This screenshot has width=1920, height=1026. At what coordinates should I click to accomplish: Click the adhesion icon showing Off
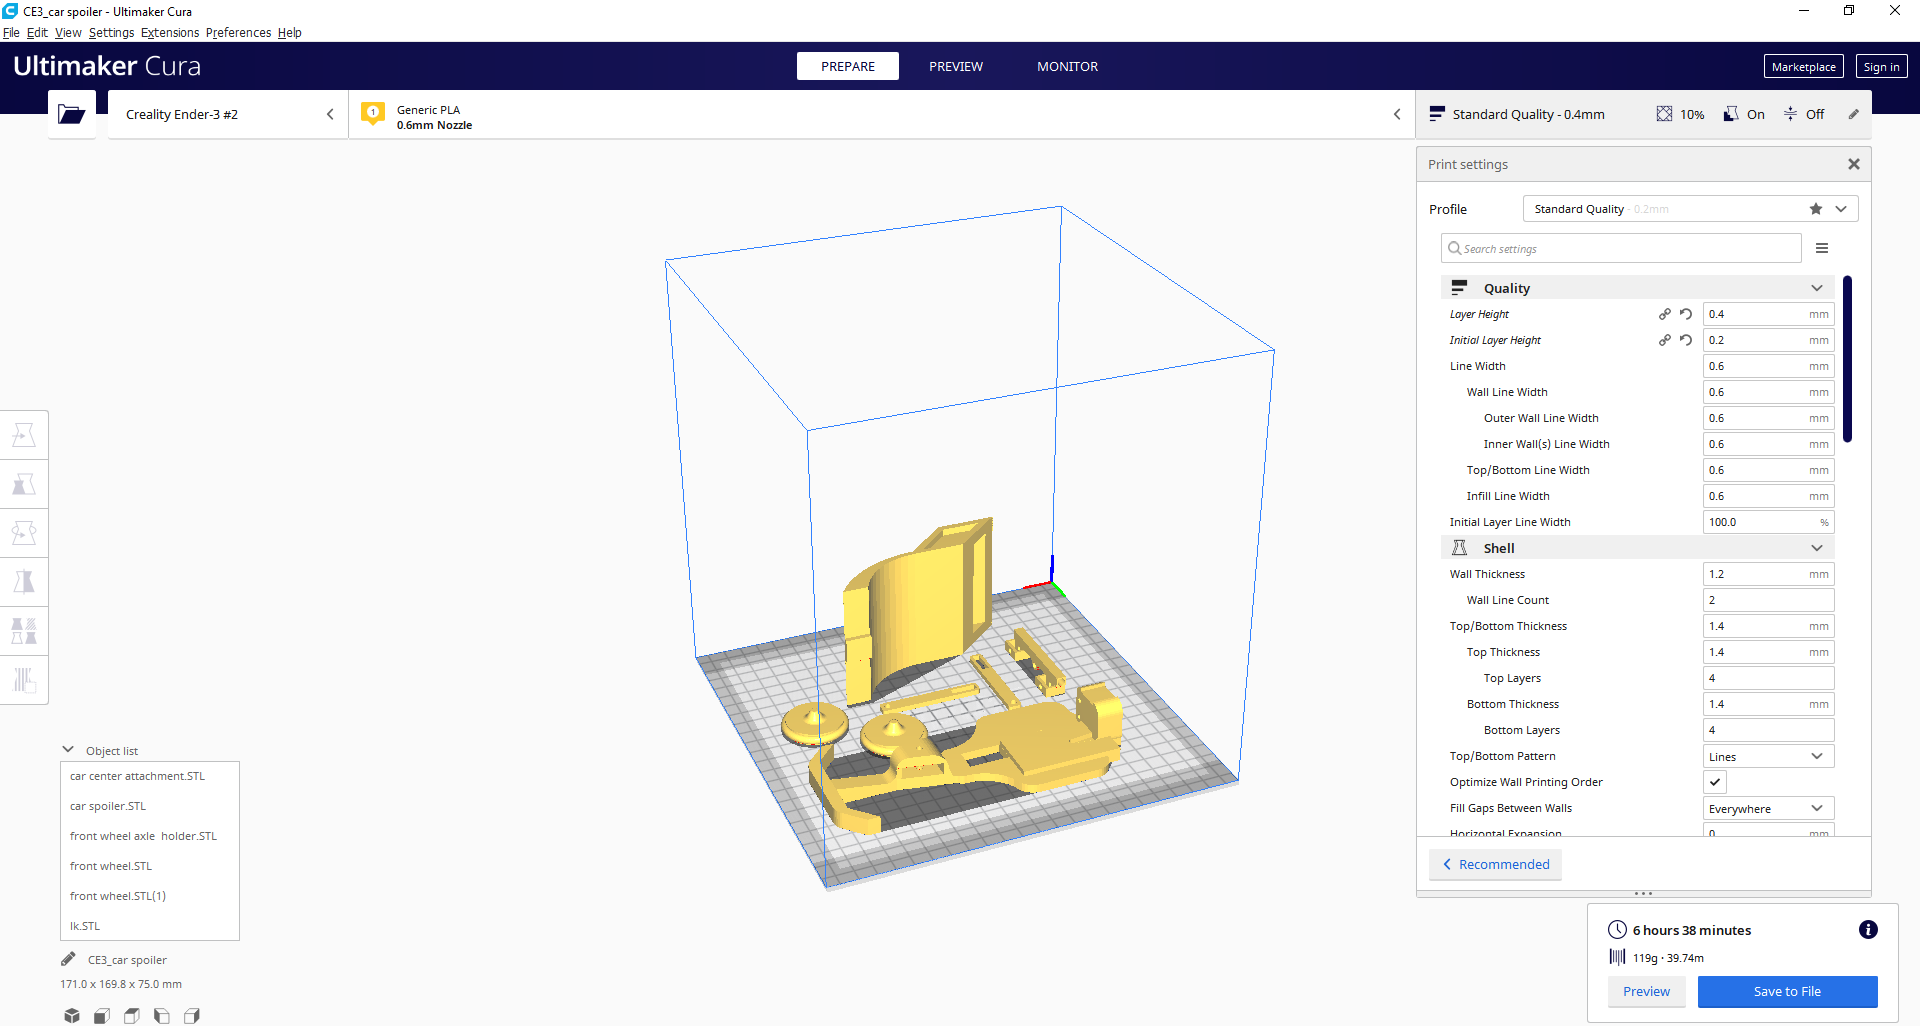click(1790, 114)
